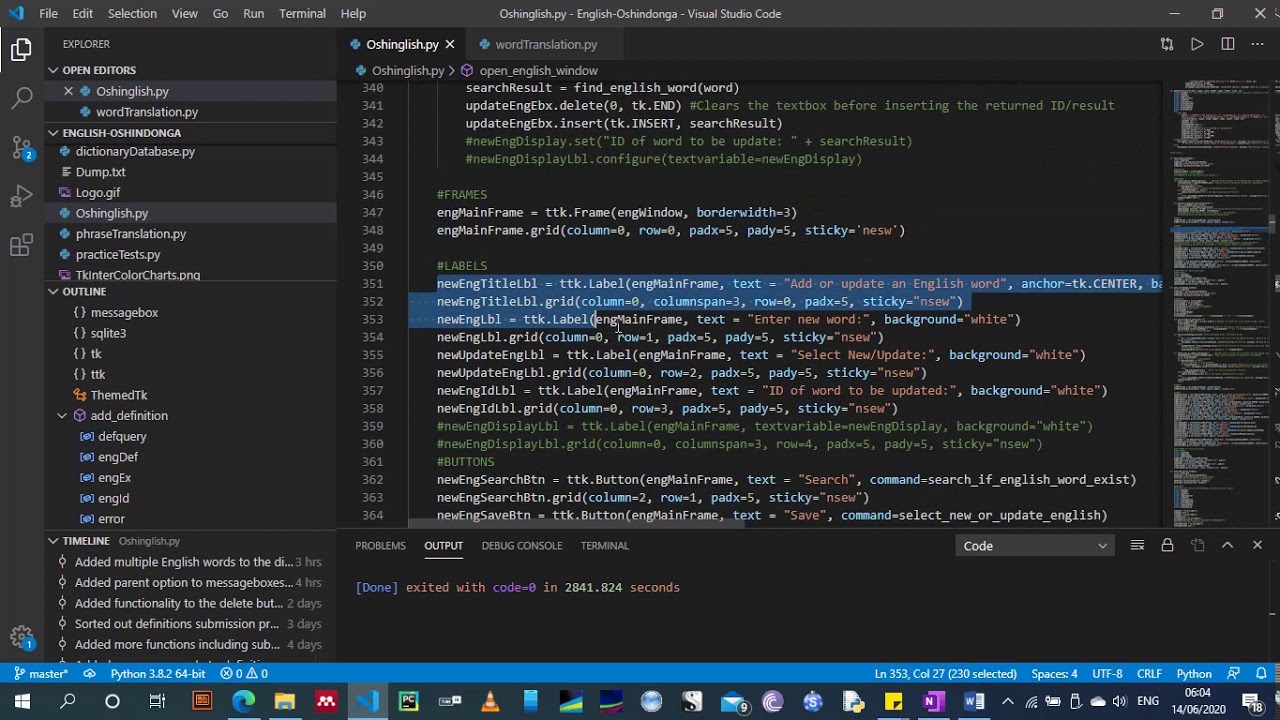Open the File menu
The image size is (1280, 720).
point(48,13)
